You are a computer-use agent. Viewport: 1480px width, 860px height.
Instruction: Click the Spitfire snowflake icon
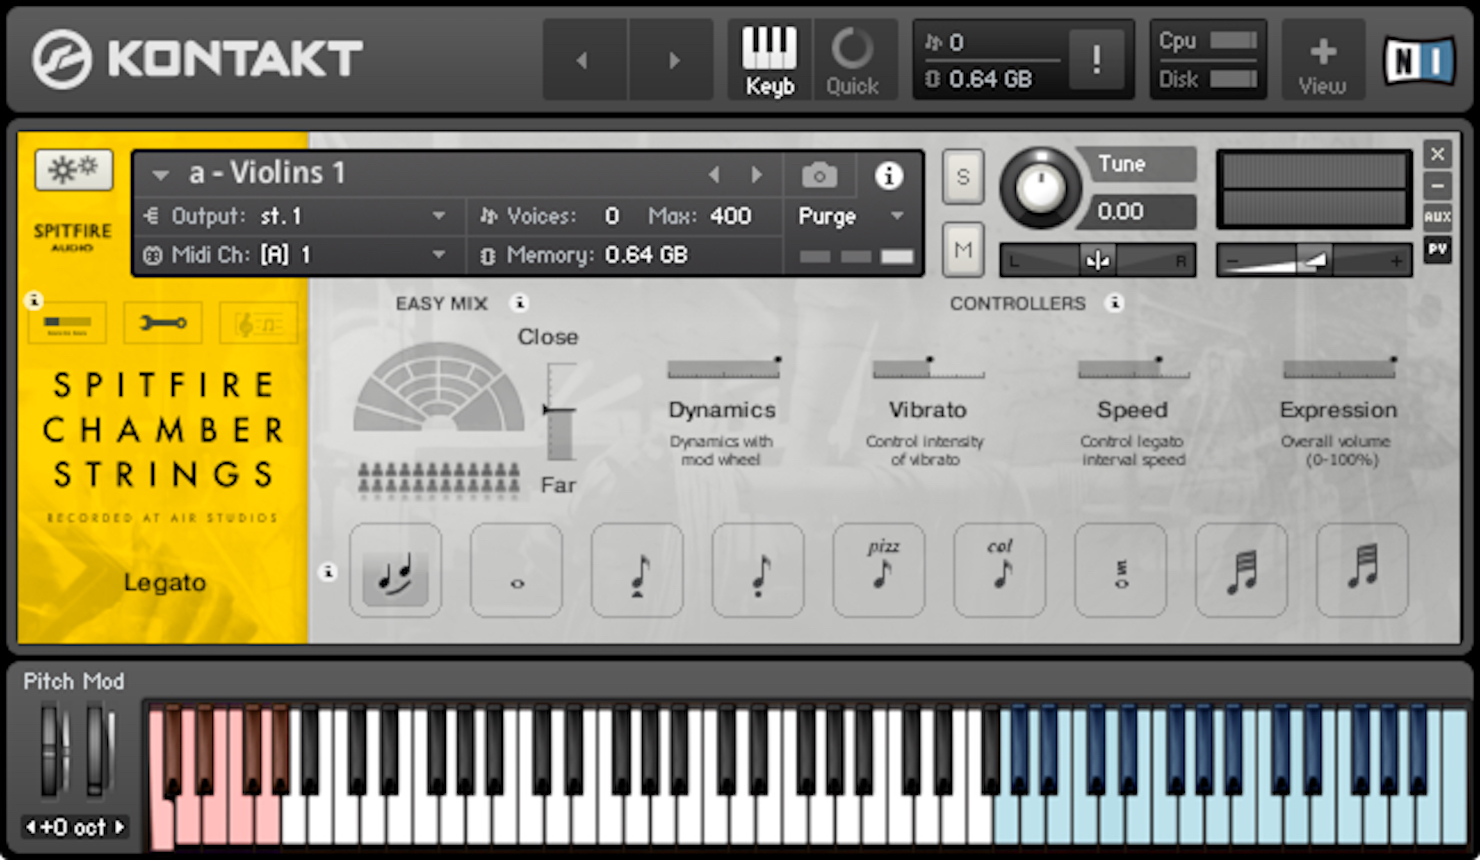pyautogui.click(x=73, y=169)
